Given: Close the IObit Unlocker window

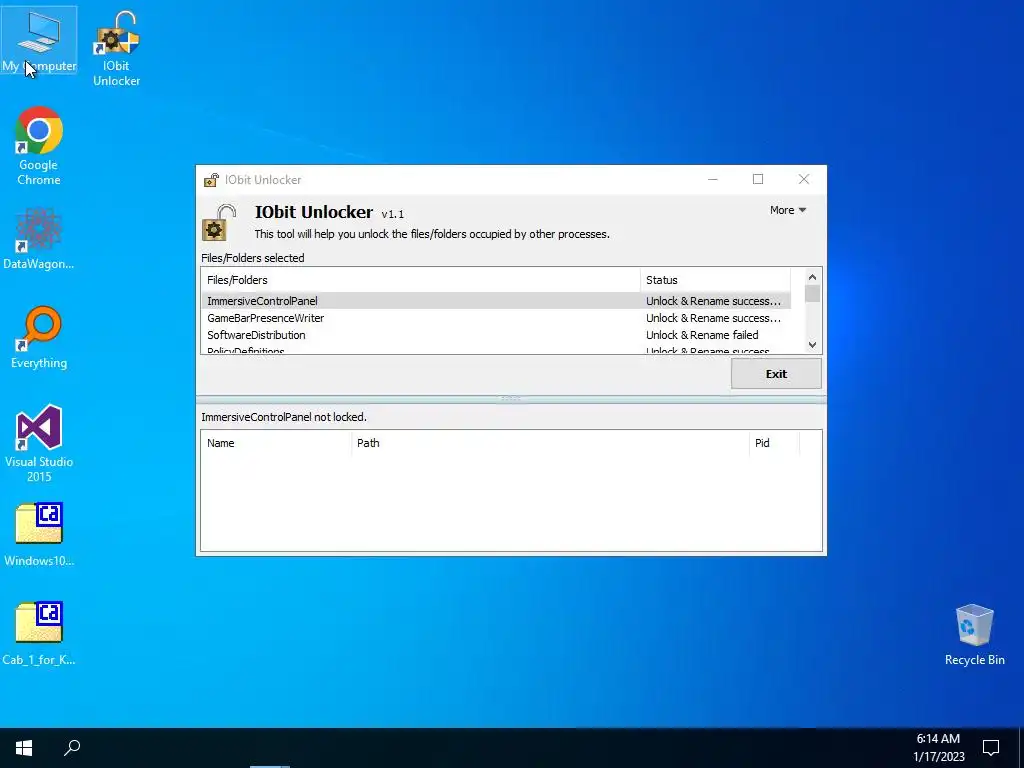Looking at the screenshot, I should (x=804, y=180).
